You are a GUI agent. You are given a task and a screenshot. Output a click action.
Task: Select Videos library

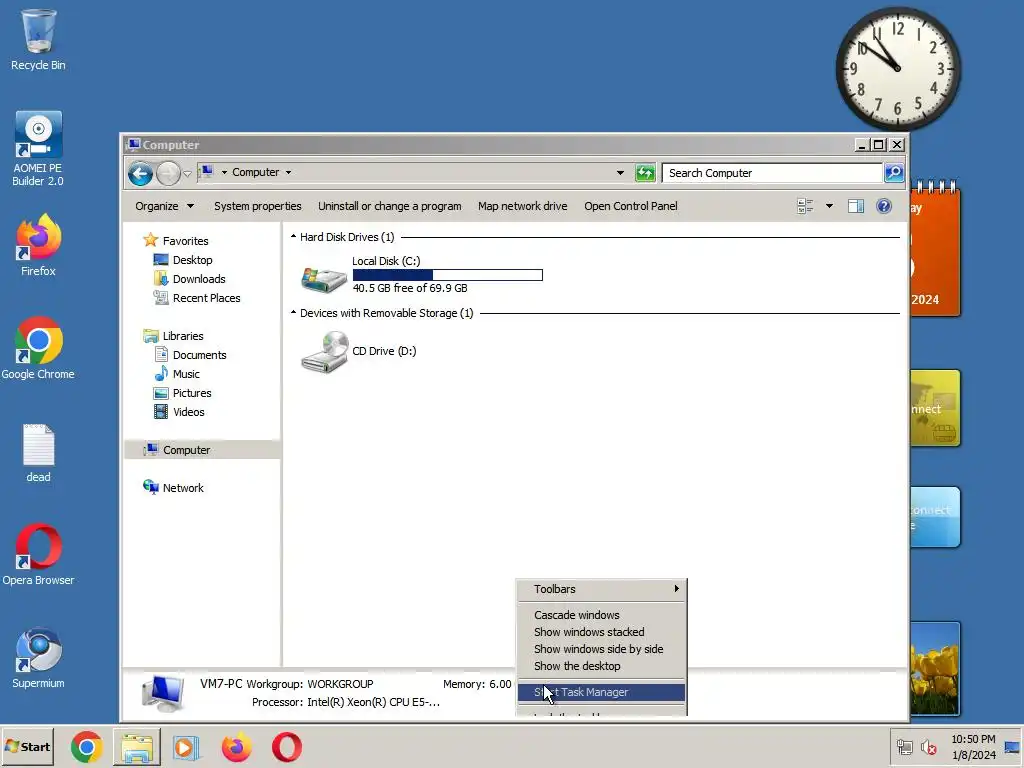(189, 411)
